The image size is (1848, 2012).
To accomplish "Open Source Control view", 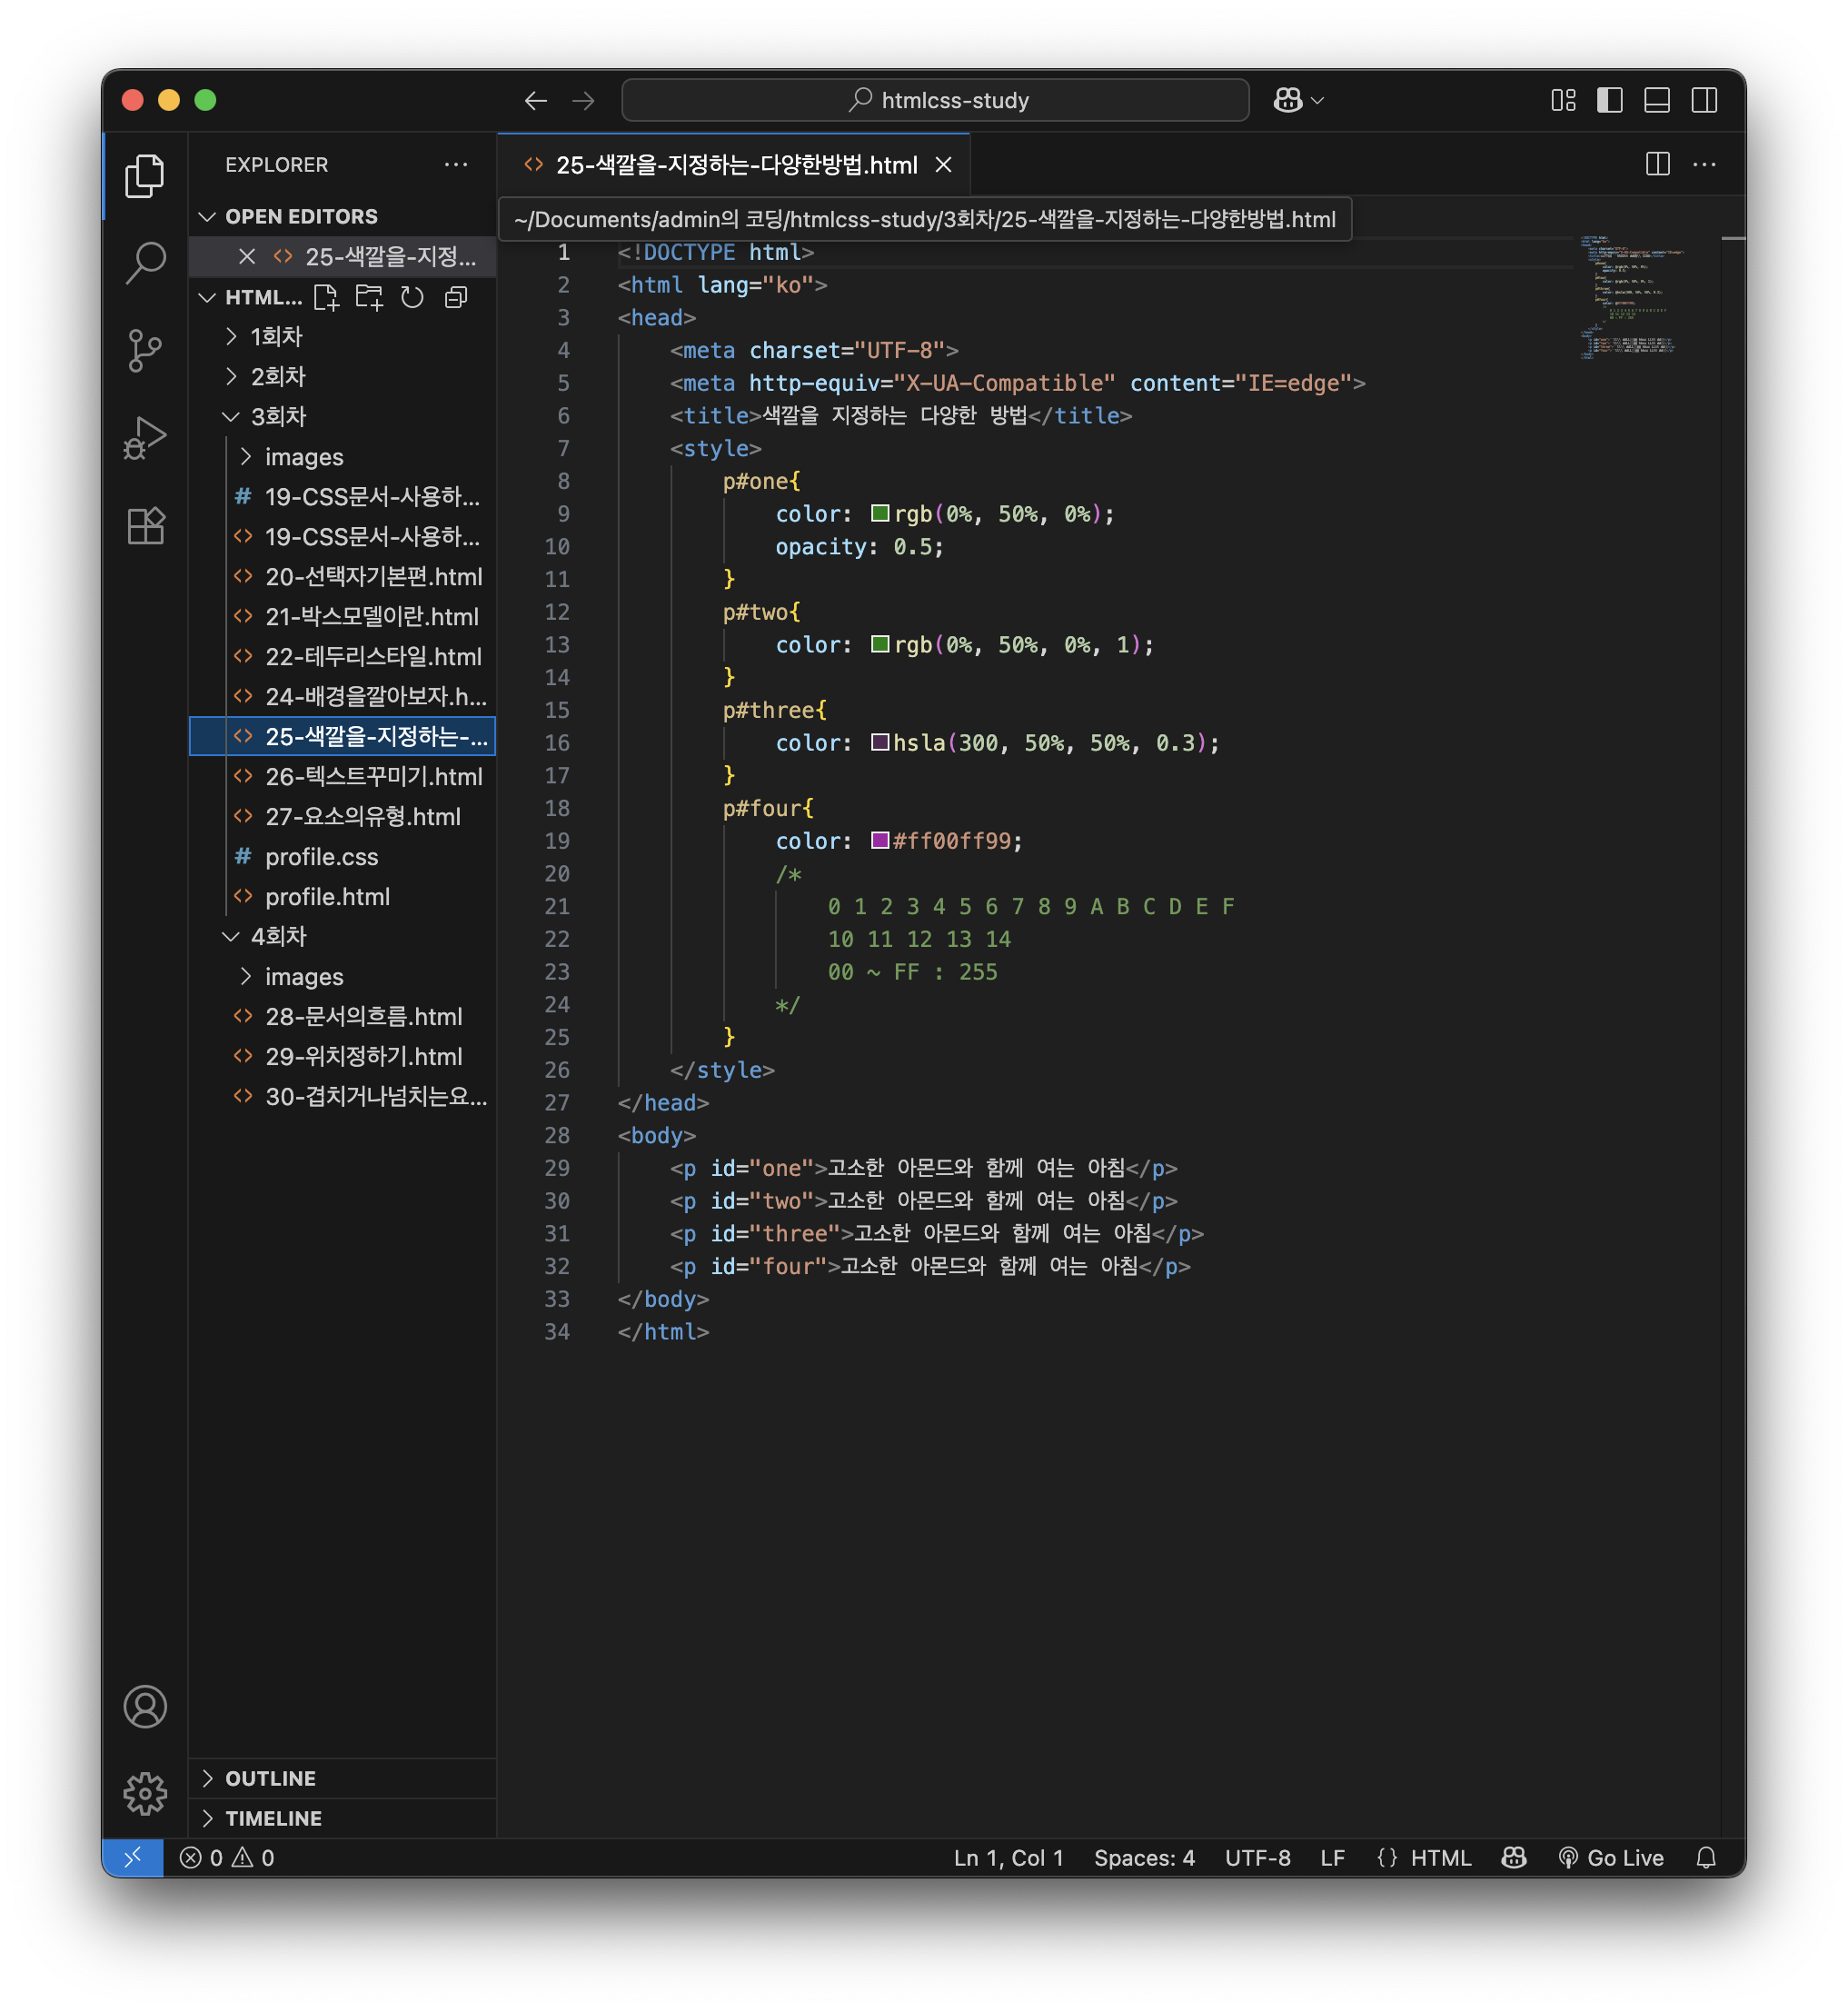I will tap(145, 350).
